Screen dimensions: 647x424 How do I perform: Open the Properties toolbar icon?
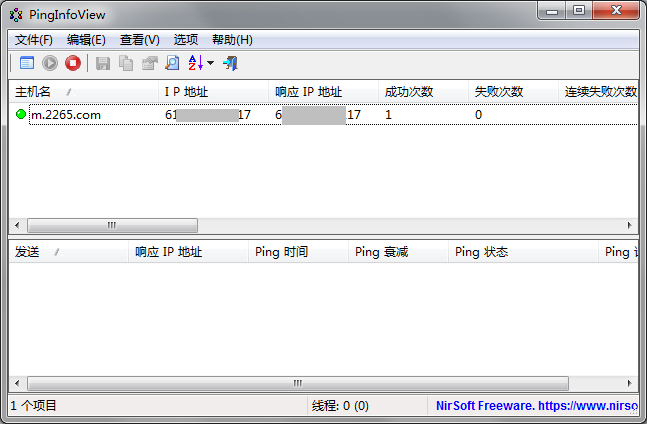[149, 63]
